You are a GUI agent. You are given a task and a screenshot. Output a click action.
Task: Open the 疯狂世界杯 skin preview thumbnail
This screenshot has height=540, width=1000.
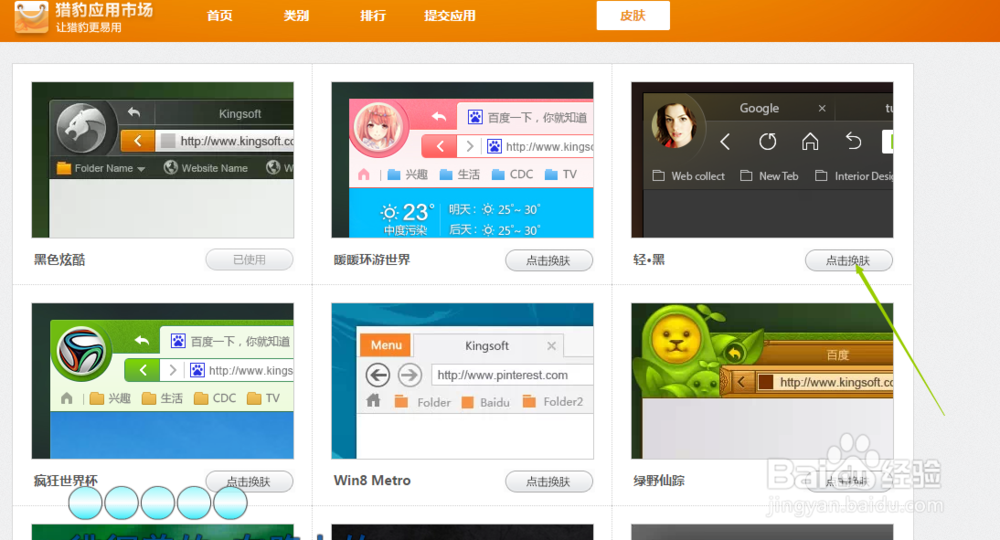pyautogui.click(x=163, y=381)
